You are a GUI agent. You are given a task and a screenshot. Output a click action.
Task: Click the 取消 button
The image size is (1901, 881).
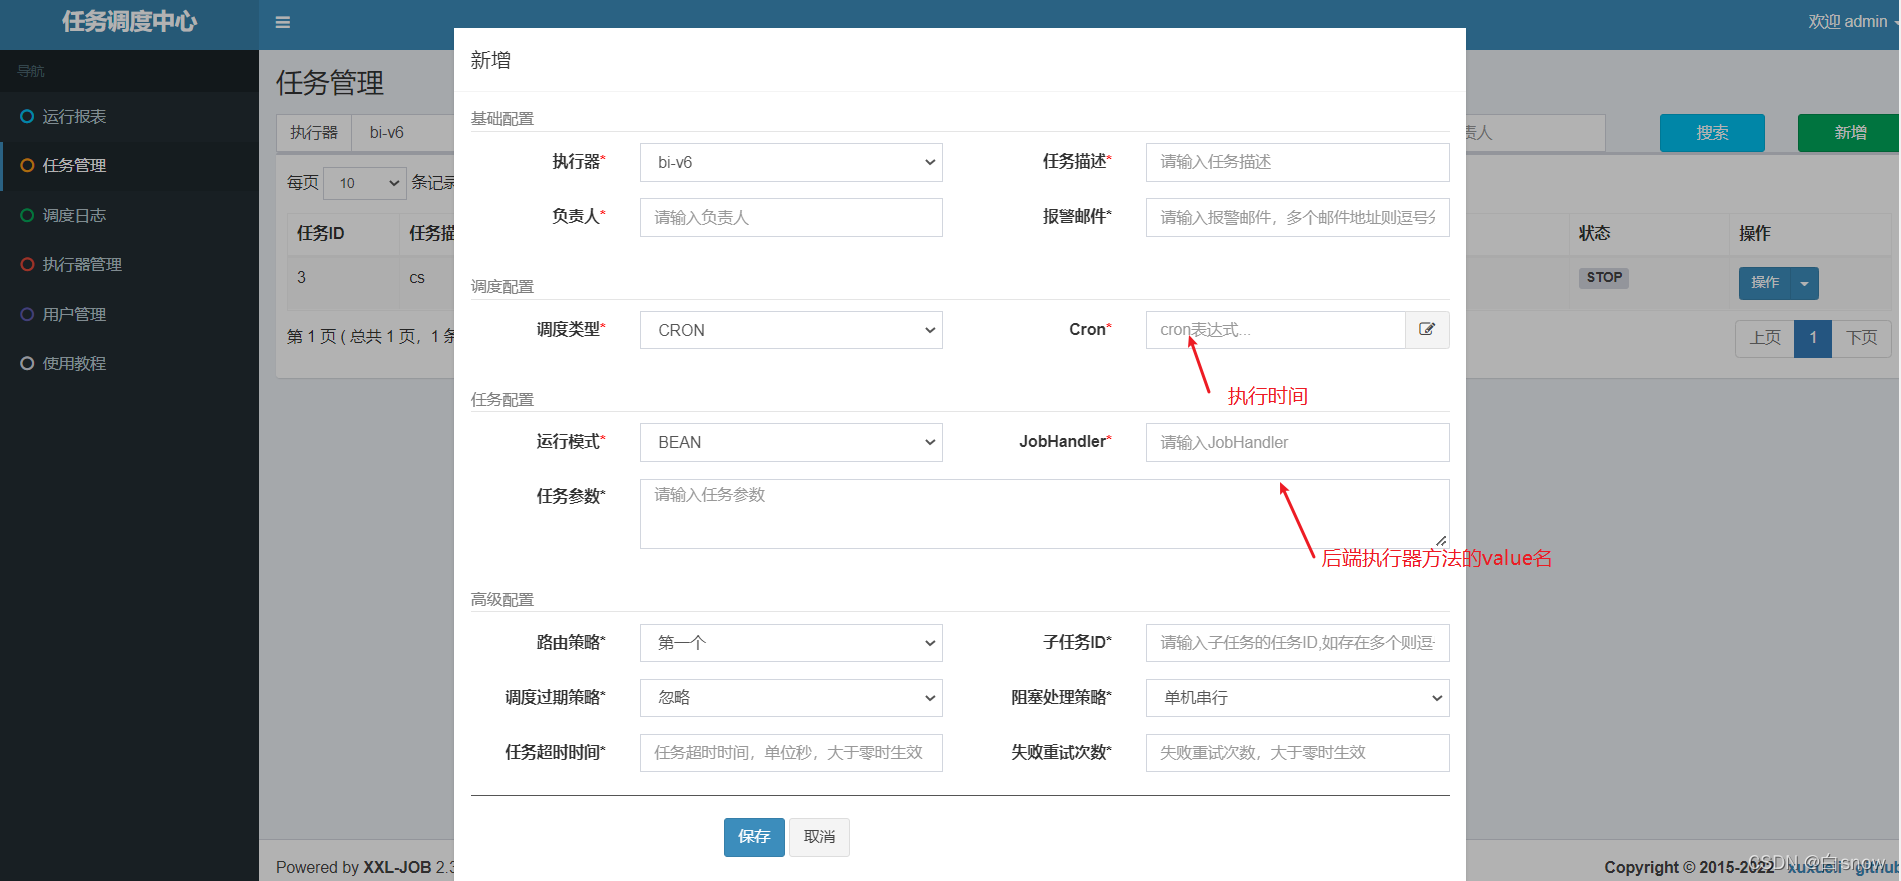[819, 837]
